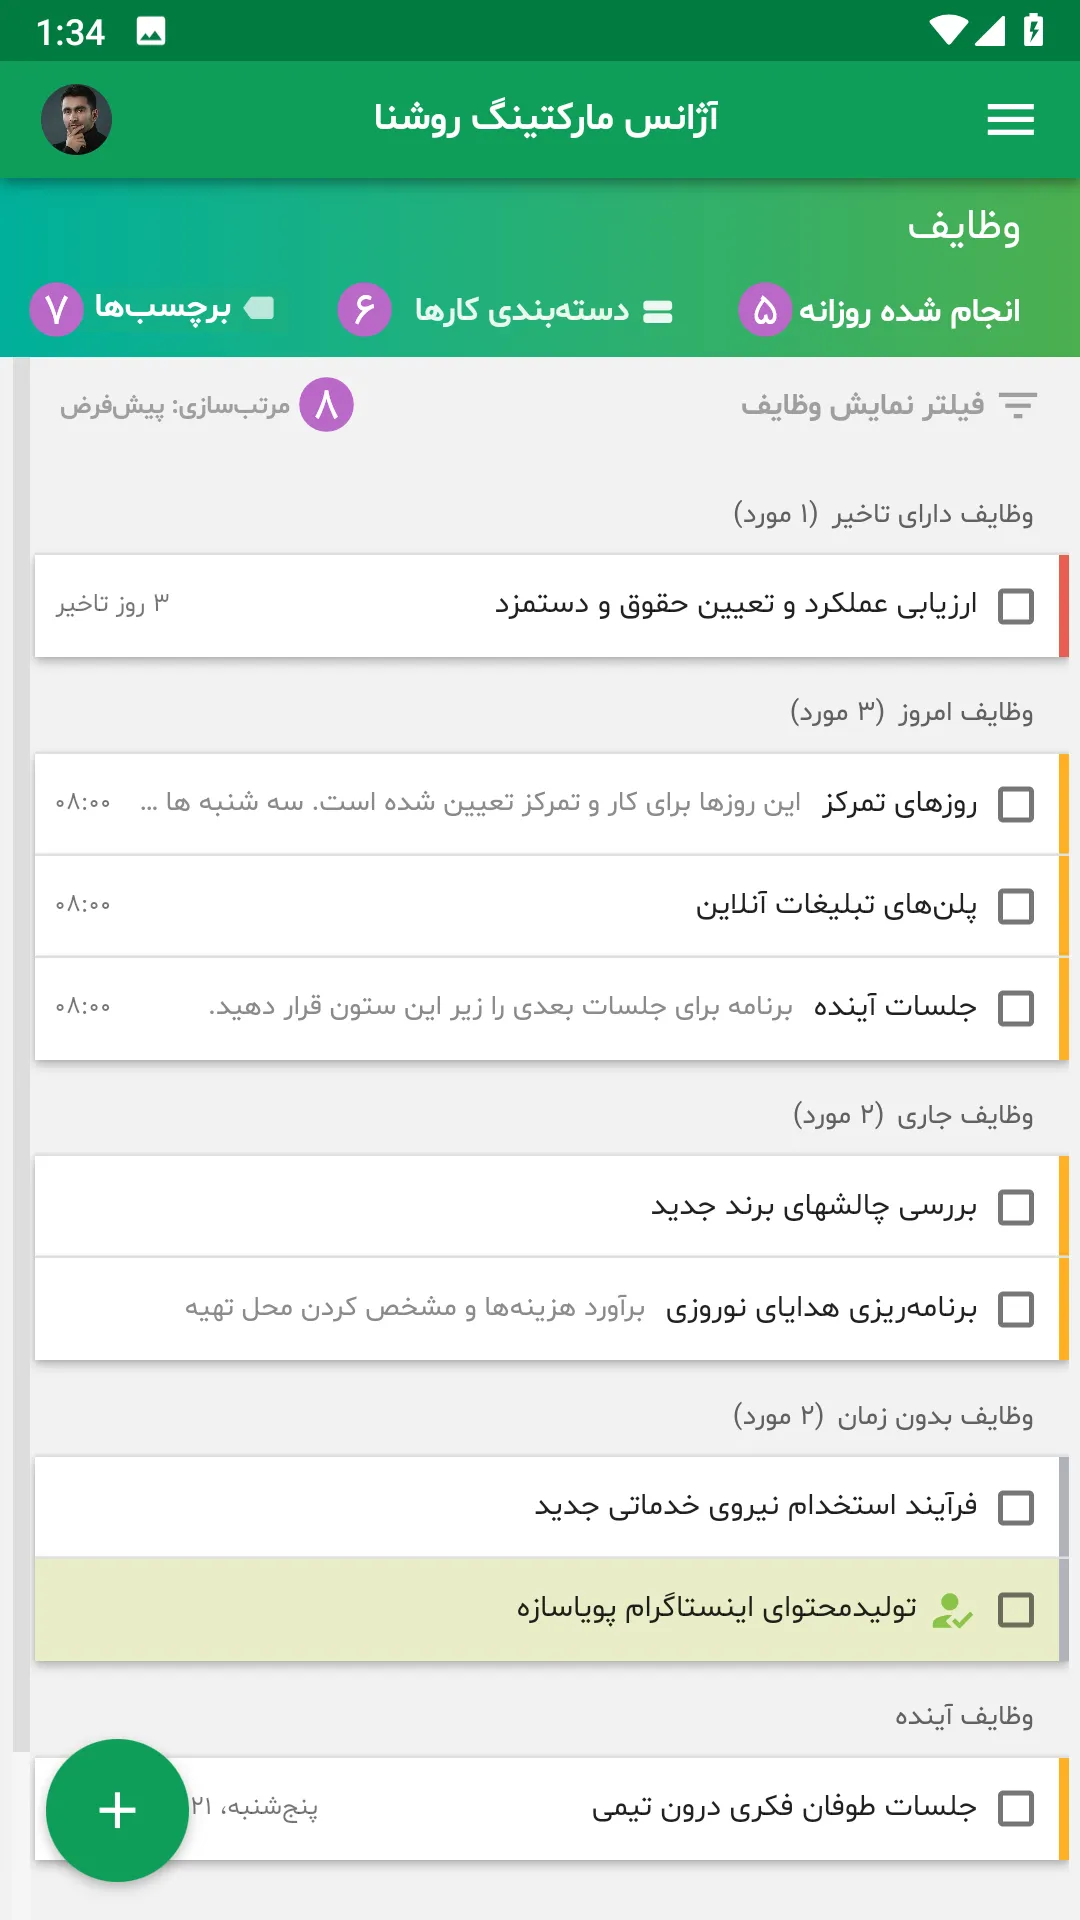Screen dimensions: 1080x1920
Task: Tap the picture notification icon in status bar
Action: (151, 32)
